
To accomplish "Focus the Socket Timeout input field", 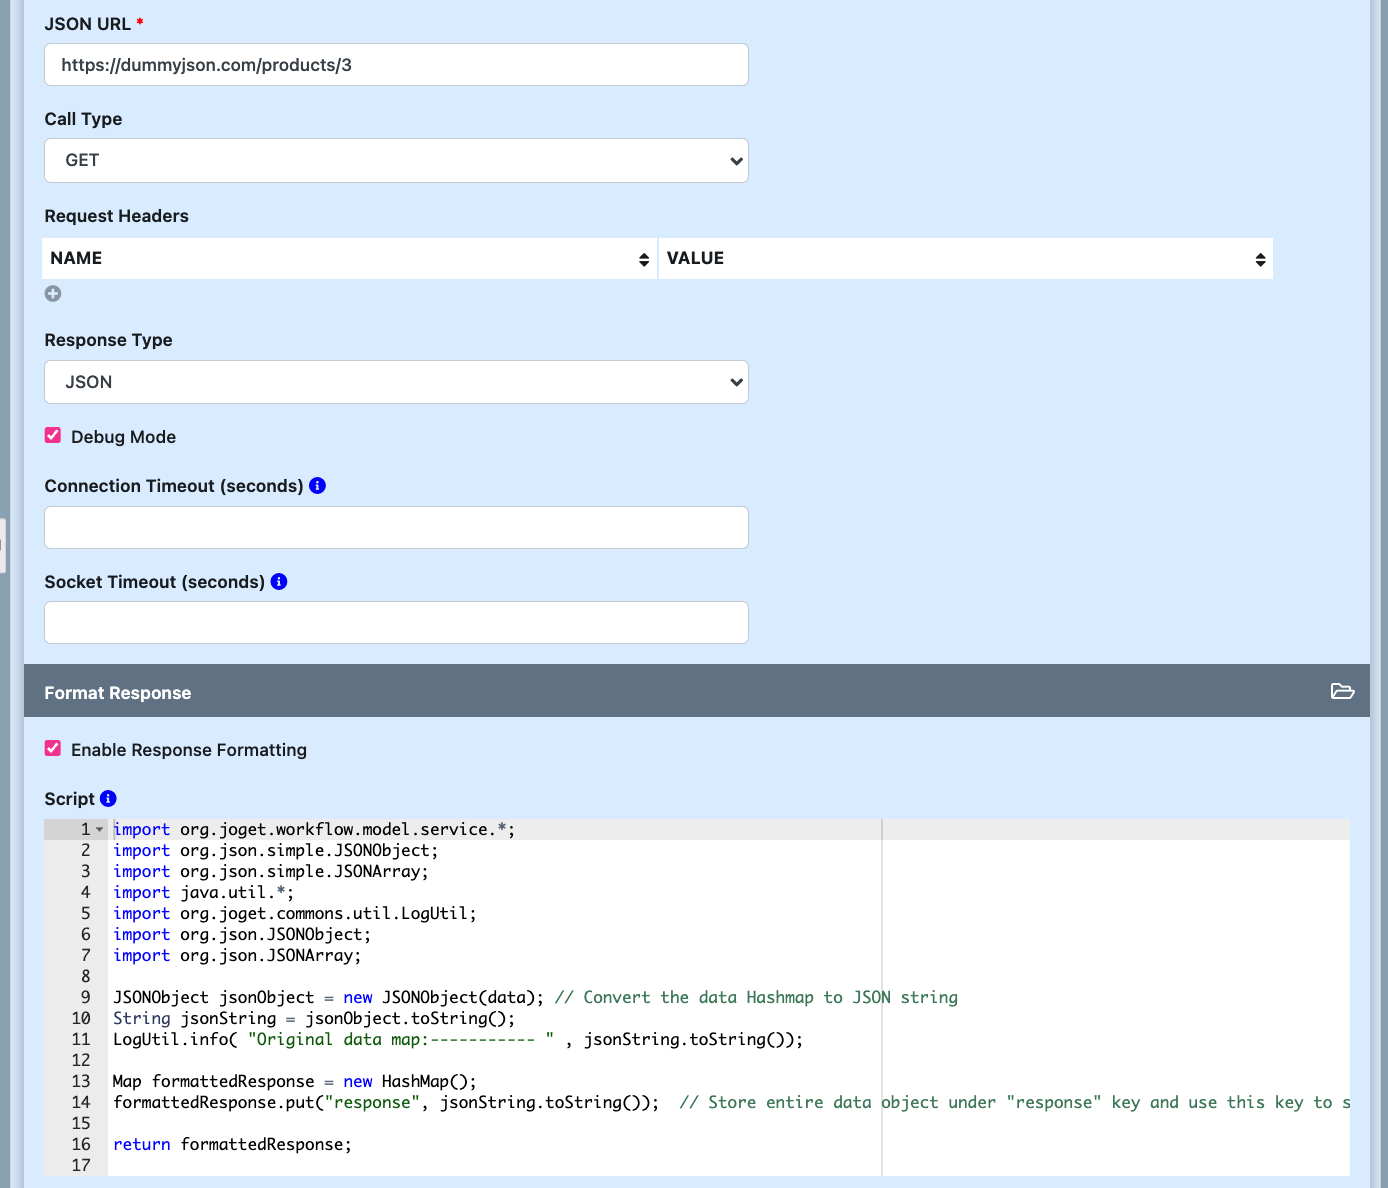I will click(396, 622).
